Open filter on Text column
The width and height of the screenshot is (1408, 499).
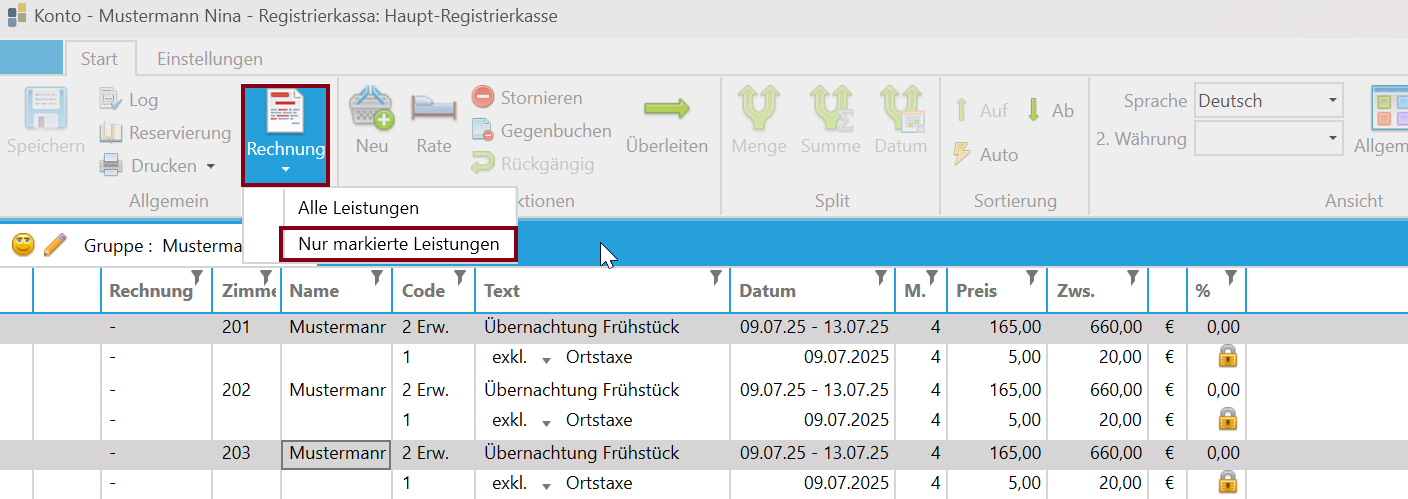[716, 277]
